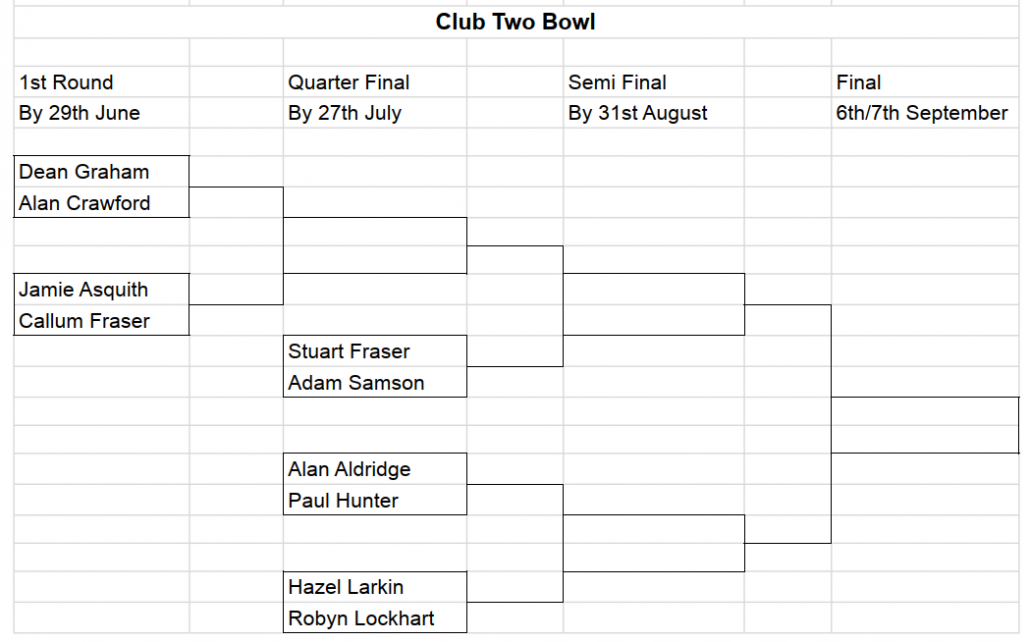
Task: Click the Hazel Larkin cell
Action: coord(374,587)
